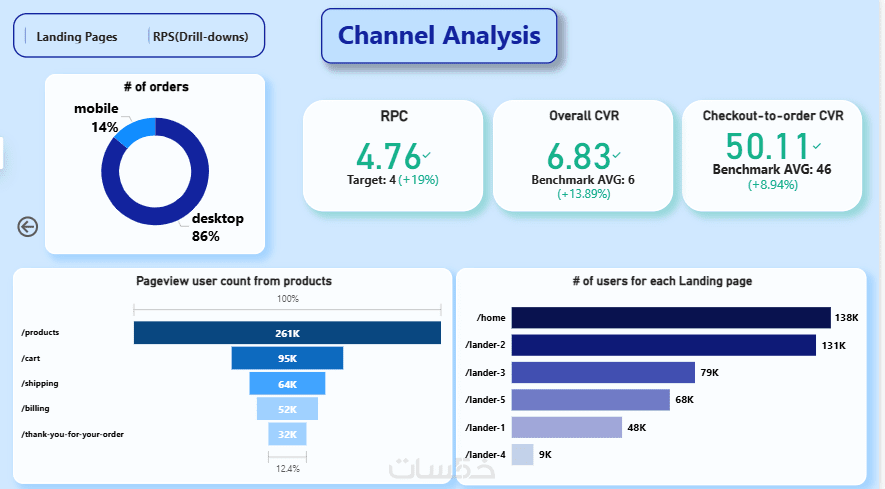This screenshot has width=885, height=489.
Task: Click the /lander-4 axis label
Action: click(485, 455)
